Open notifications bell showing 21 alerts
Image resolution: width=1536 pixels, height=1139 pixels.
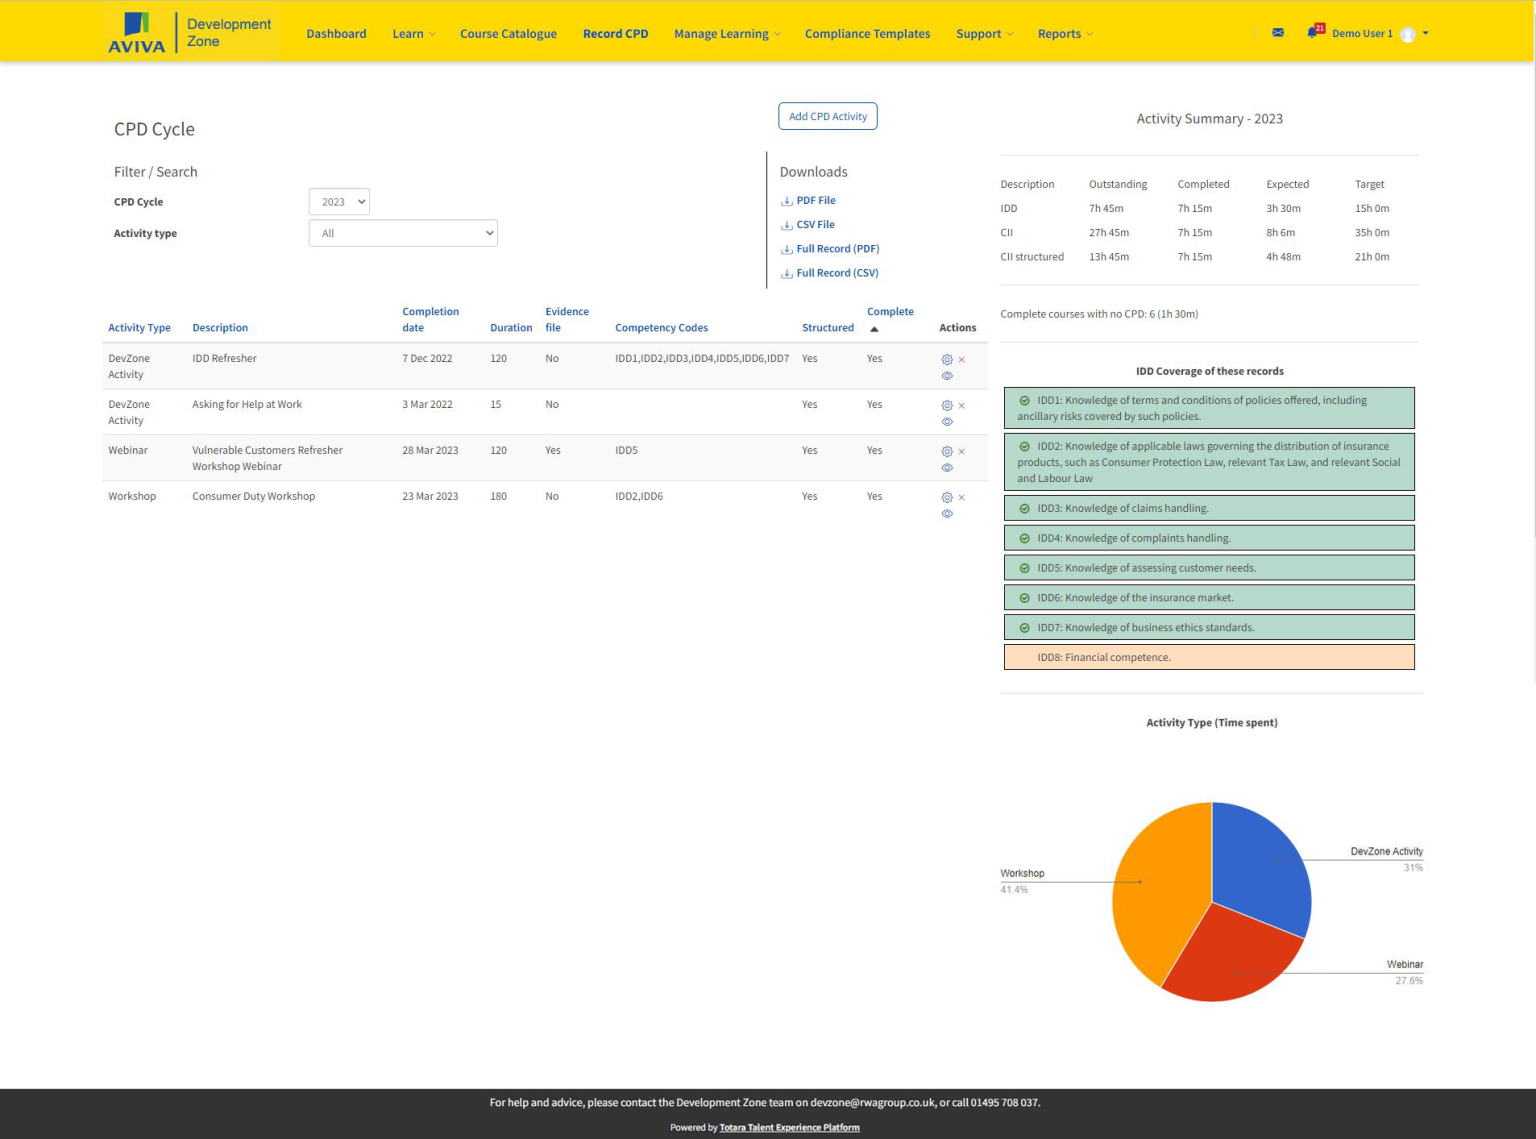1311,32
